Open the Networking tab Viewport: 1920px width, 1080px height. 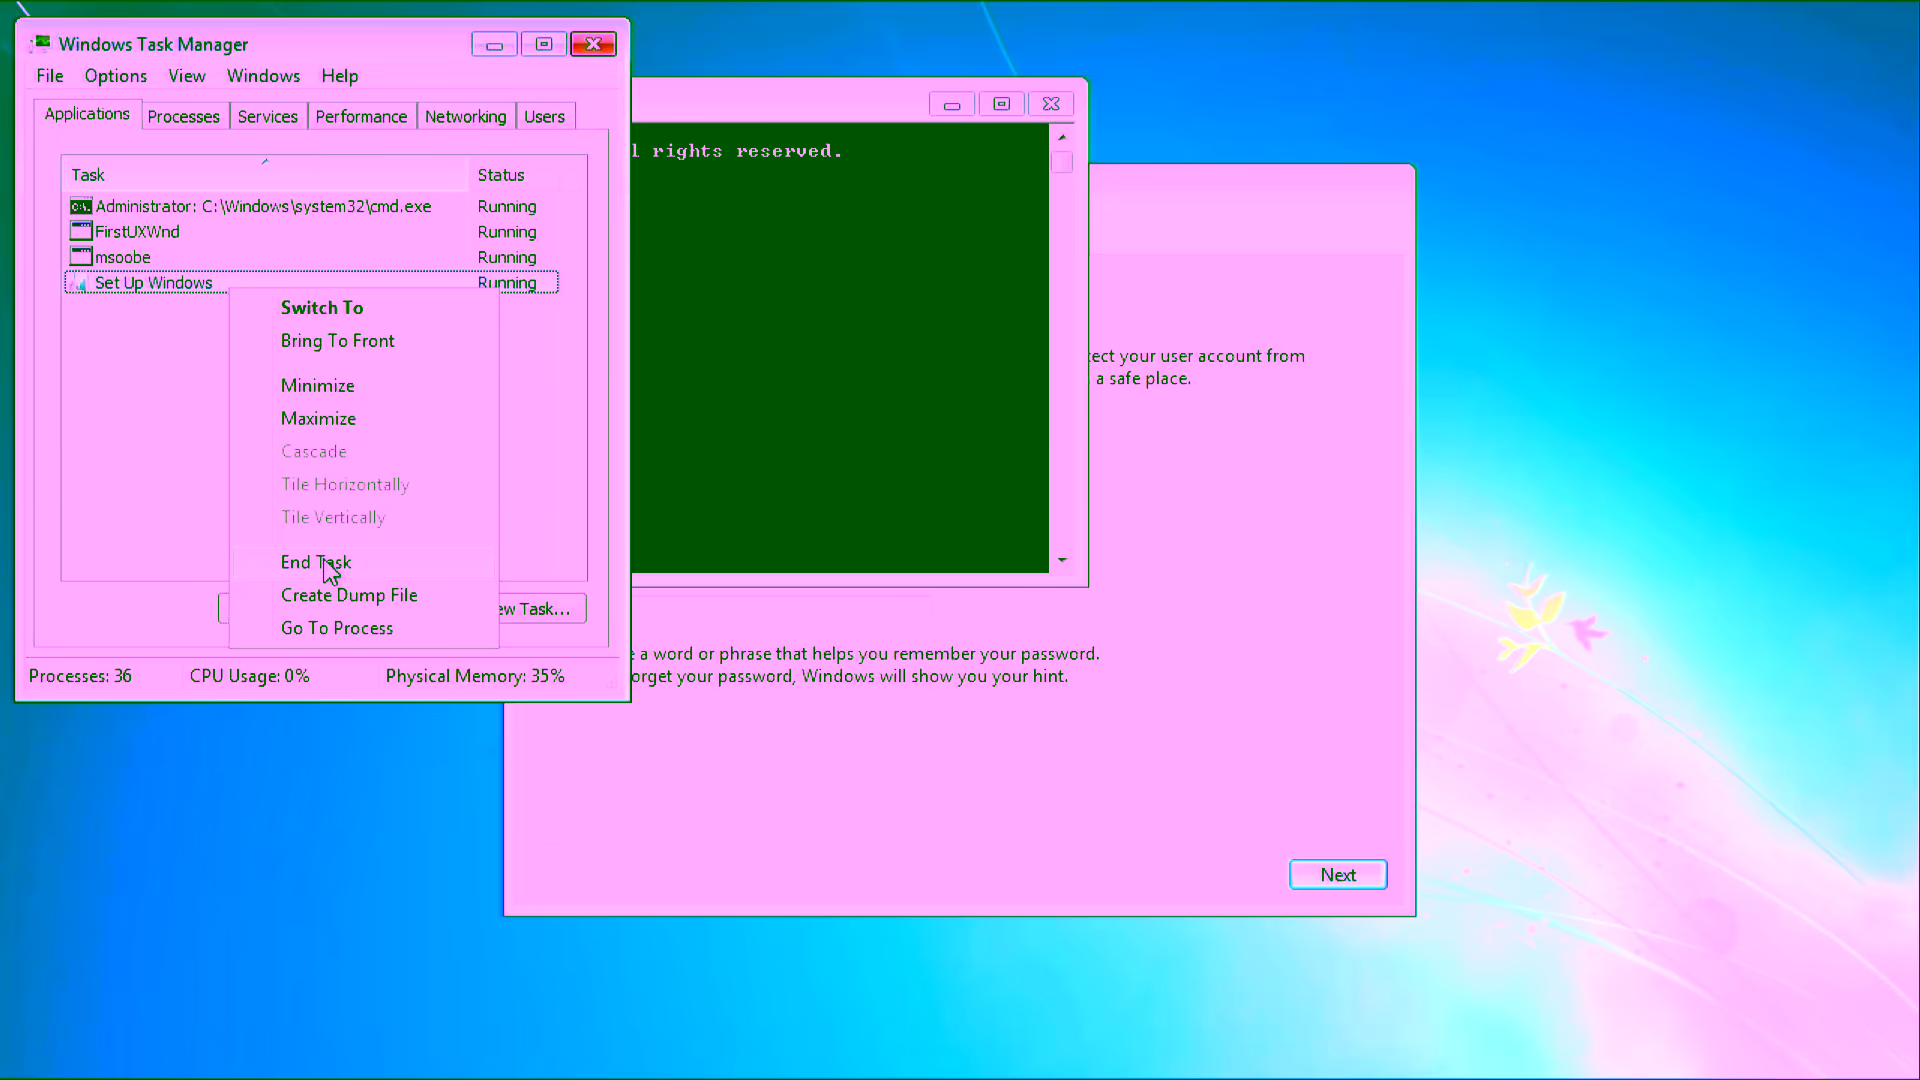click(x=465, y=117)
